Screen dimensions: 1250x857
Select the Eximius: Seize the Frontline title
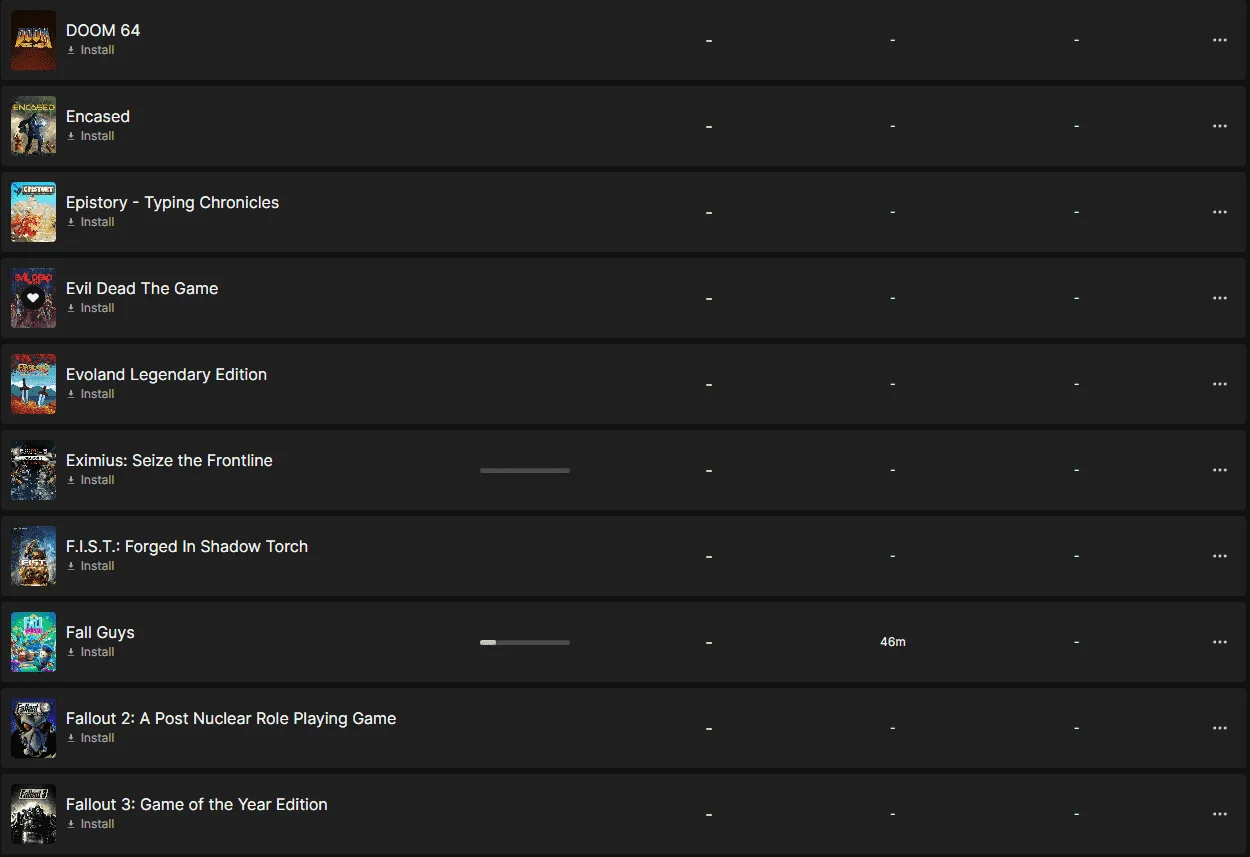pos(169,460)
